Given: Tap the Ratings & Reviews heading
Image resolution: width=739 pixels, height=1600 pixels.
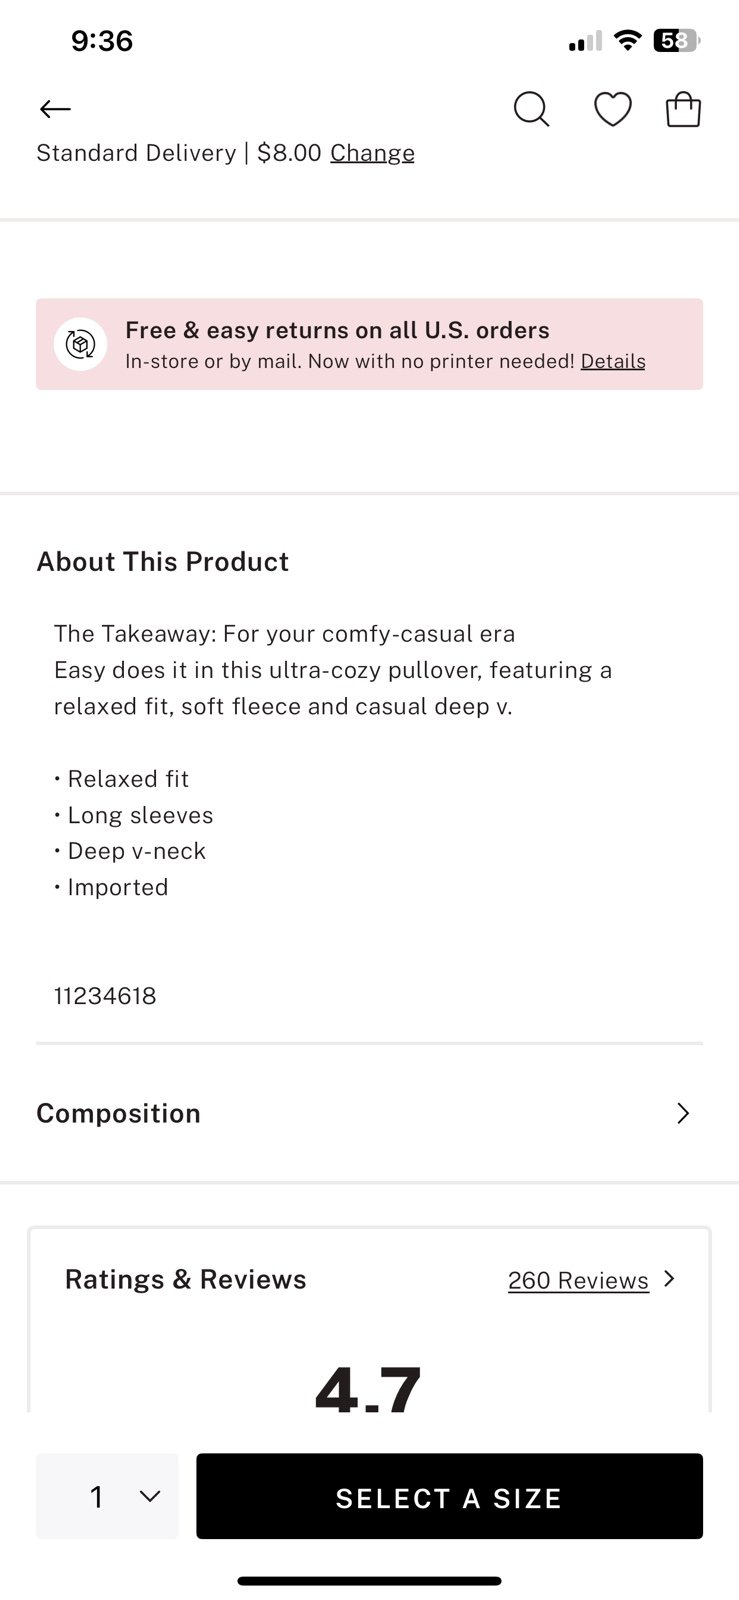Looking at the screenshot, I should 185,1279.
